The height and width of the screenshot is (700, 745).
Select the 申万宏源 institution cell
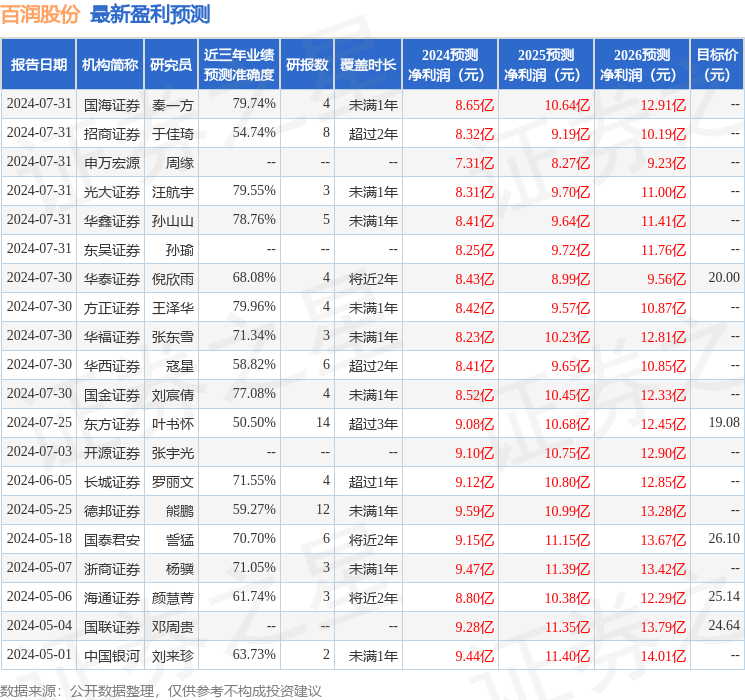click(112, 163)
